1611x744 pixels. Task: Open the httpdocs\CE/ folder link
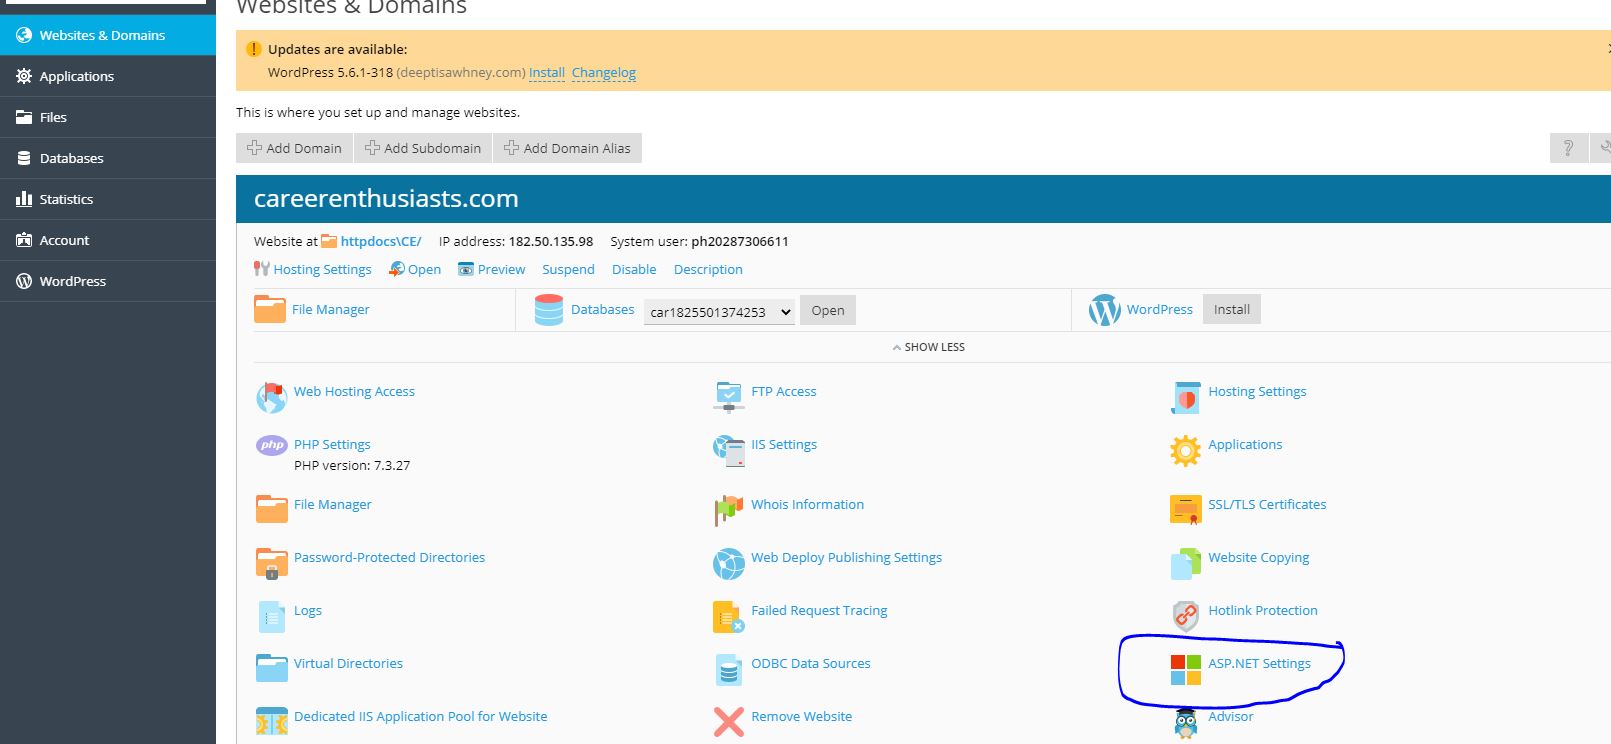tap(381, 241)
